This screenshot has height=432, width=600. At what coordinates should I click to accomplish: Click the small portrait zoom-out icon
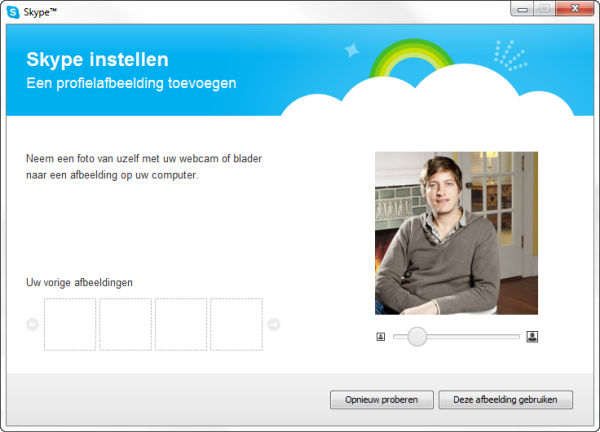pos(380,336)
